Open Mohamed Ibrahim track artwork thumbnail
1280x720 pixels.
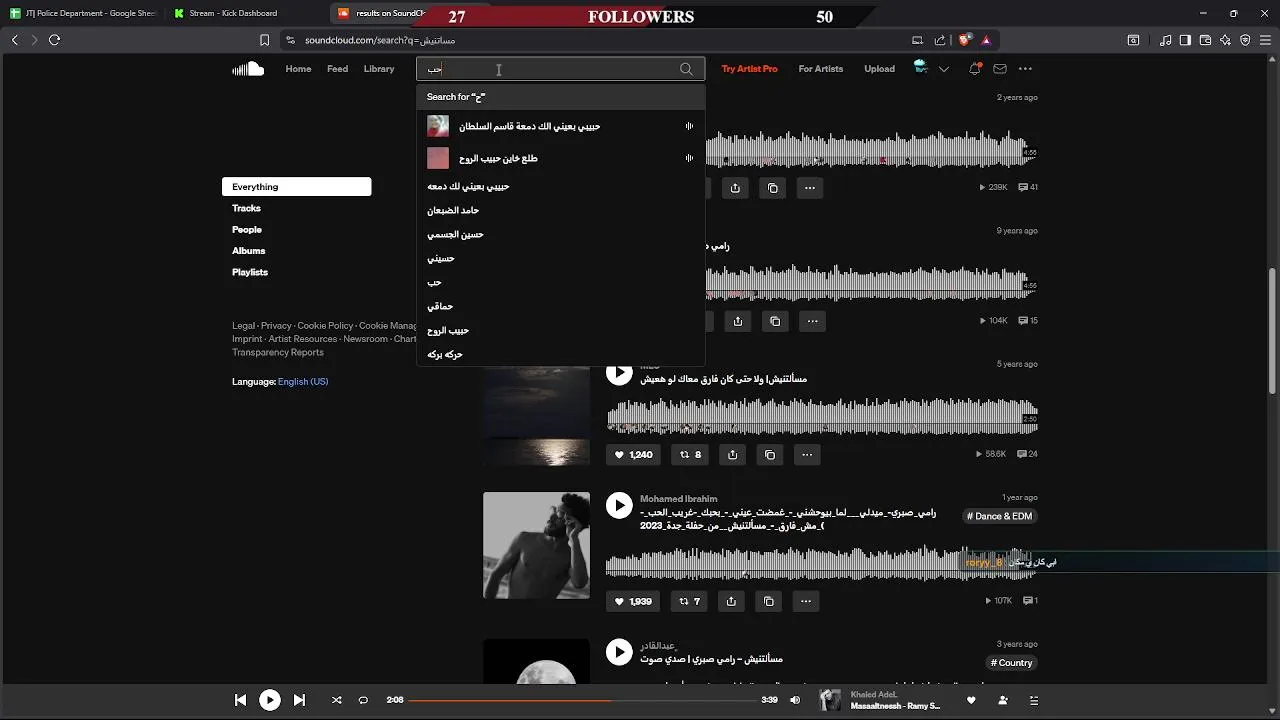(x=536, y=545)
